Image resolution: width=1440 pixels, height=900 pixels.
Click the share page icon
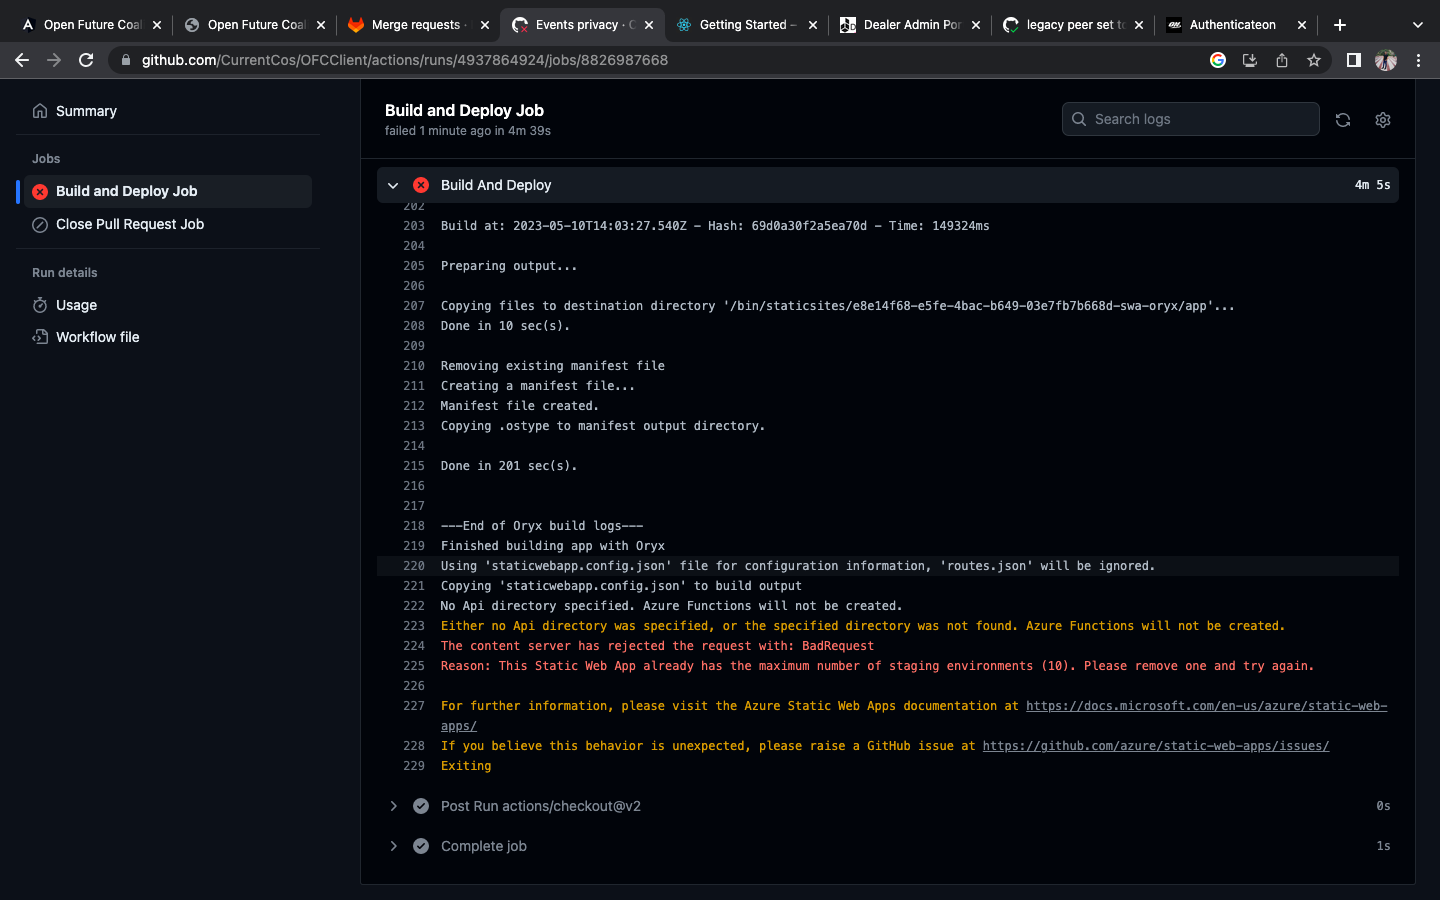[1282, 60]
